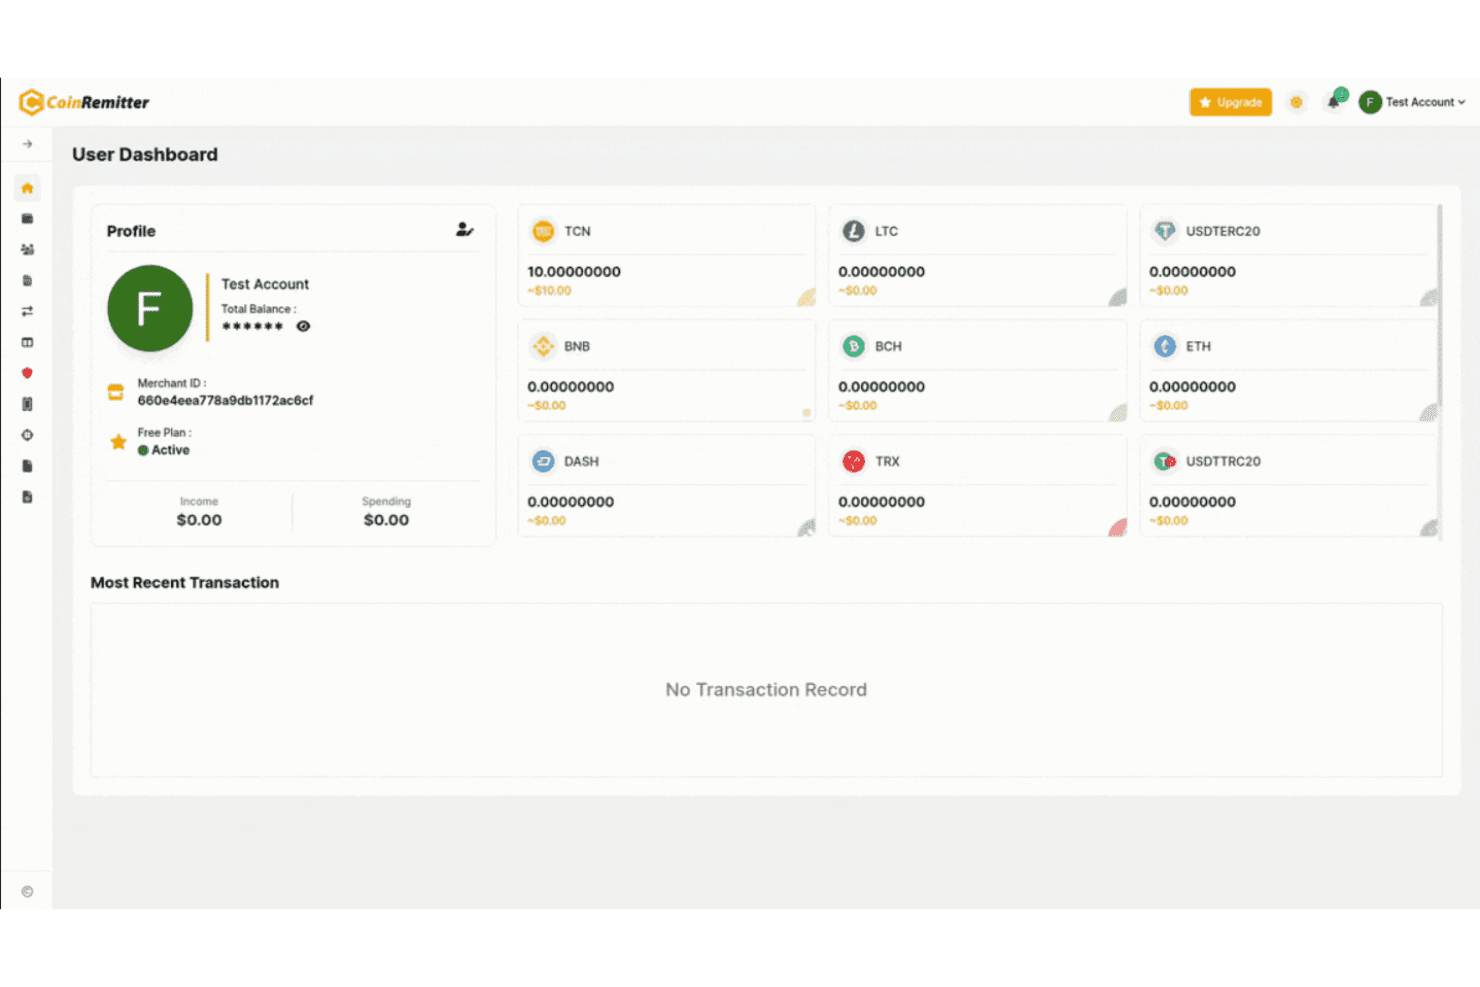Screen dimensions: 1480x987
Task: Open the crosshair circle sidebar icon
Action: click(27, 435)
